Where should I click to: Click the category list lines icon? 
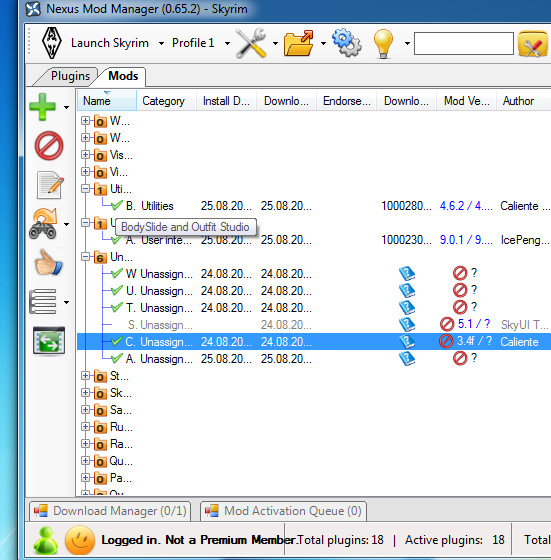[43, 302]
